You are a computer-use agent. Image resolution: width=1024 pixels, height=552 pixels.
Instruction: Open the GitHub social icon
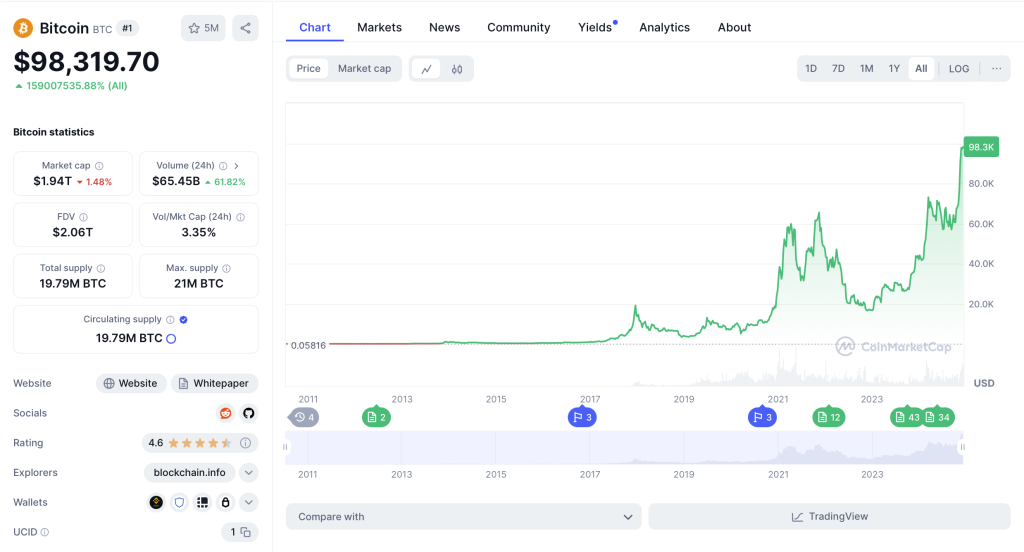pos(248,413)
